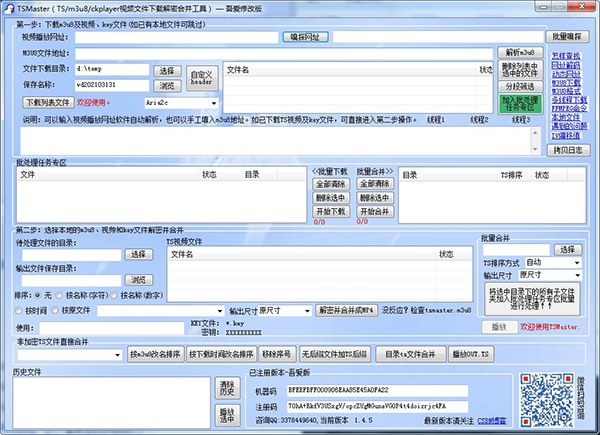Viewport: 600px width, 435px height.
Task: Select 按名称(数字) sorting option
Action: [x=114, y=295]
